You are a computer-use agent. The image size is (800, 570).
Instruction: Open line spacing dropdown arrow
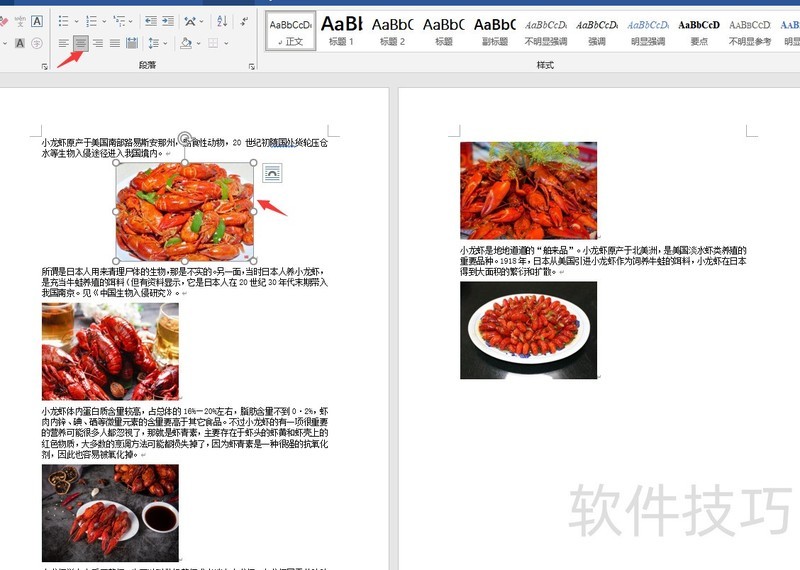click(165, 43)
